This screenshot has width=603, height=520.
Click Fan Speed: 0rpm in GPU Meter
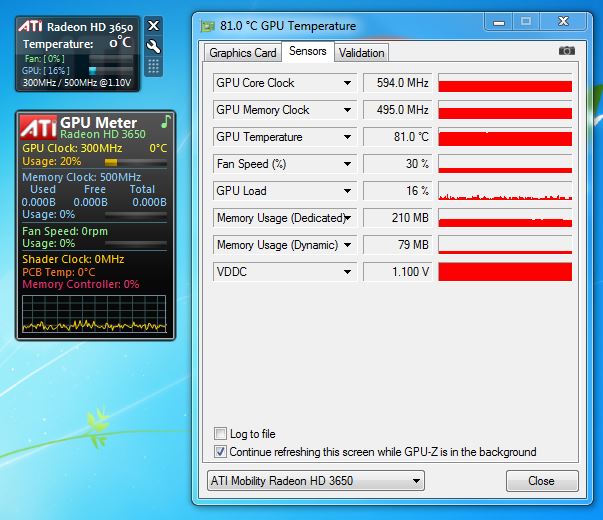[65, 231]
